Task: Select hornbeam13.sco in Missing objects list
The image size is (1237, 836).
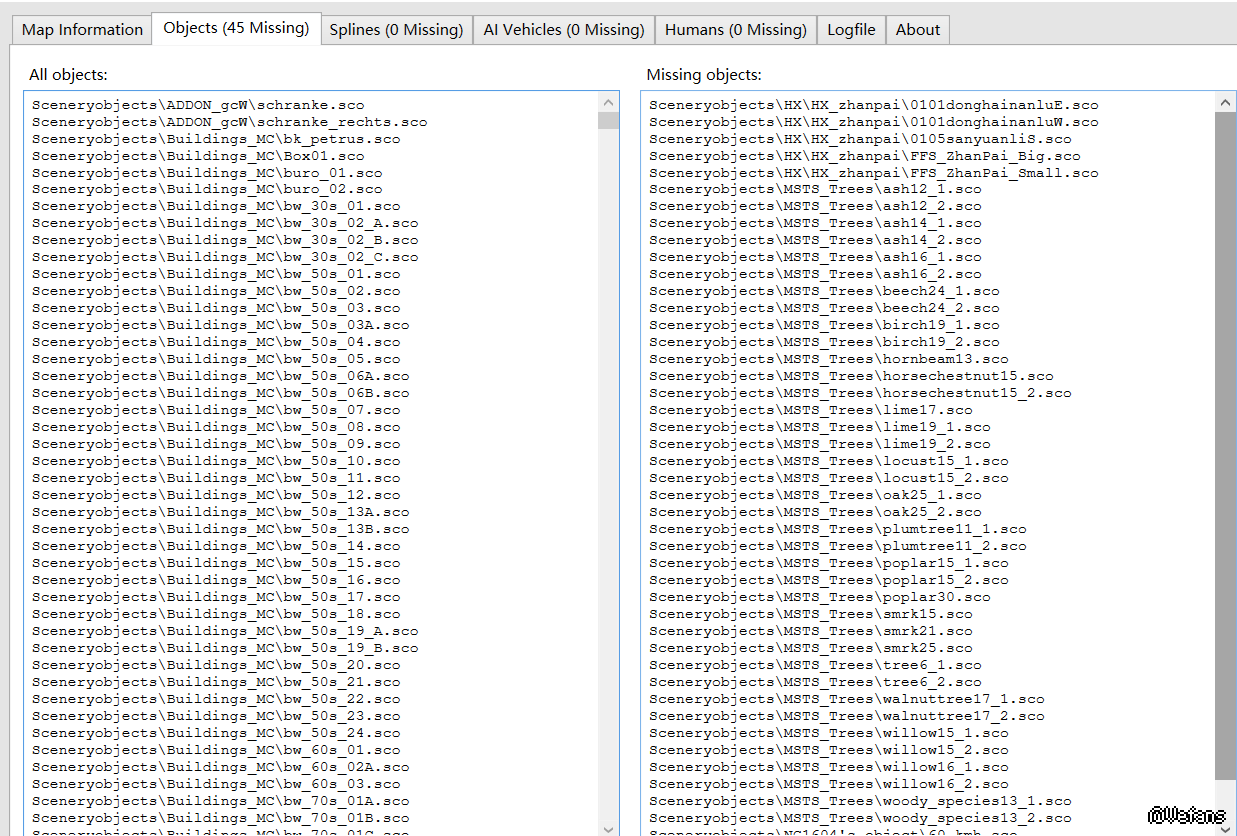Action: (x=829, y=360)
